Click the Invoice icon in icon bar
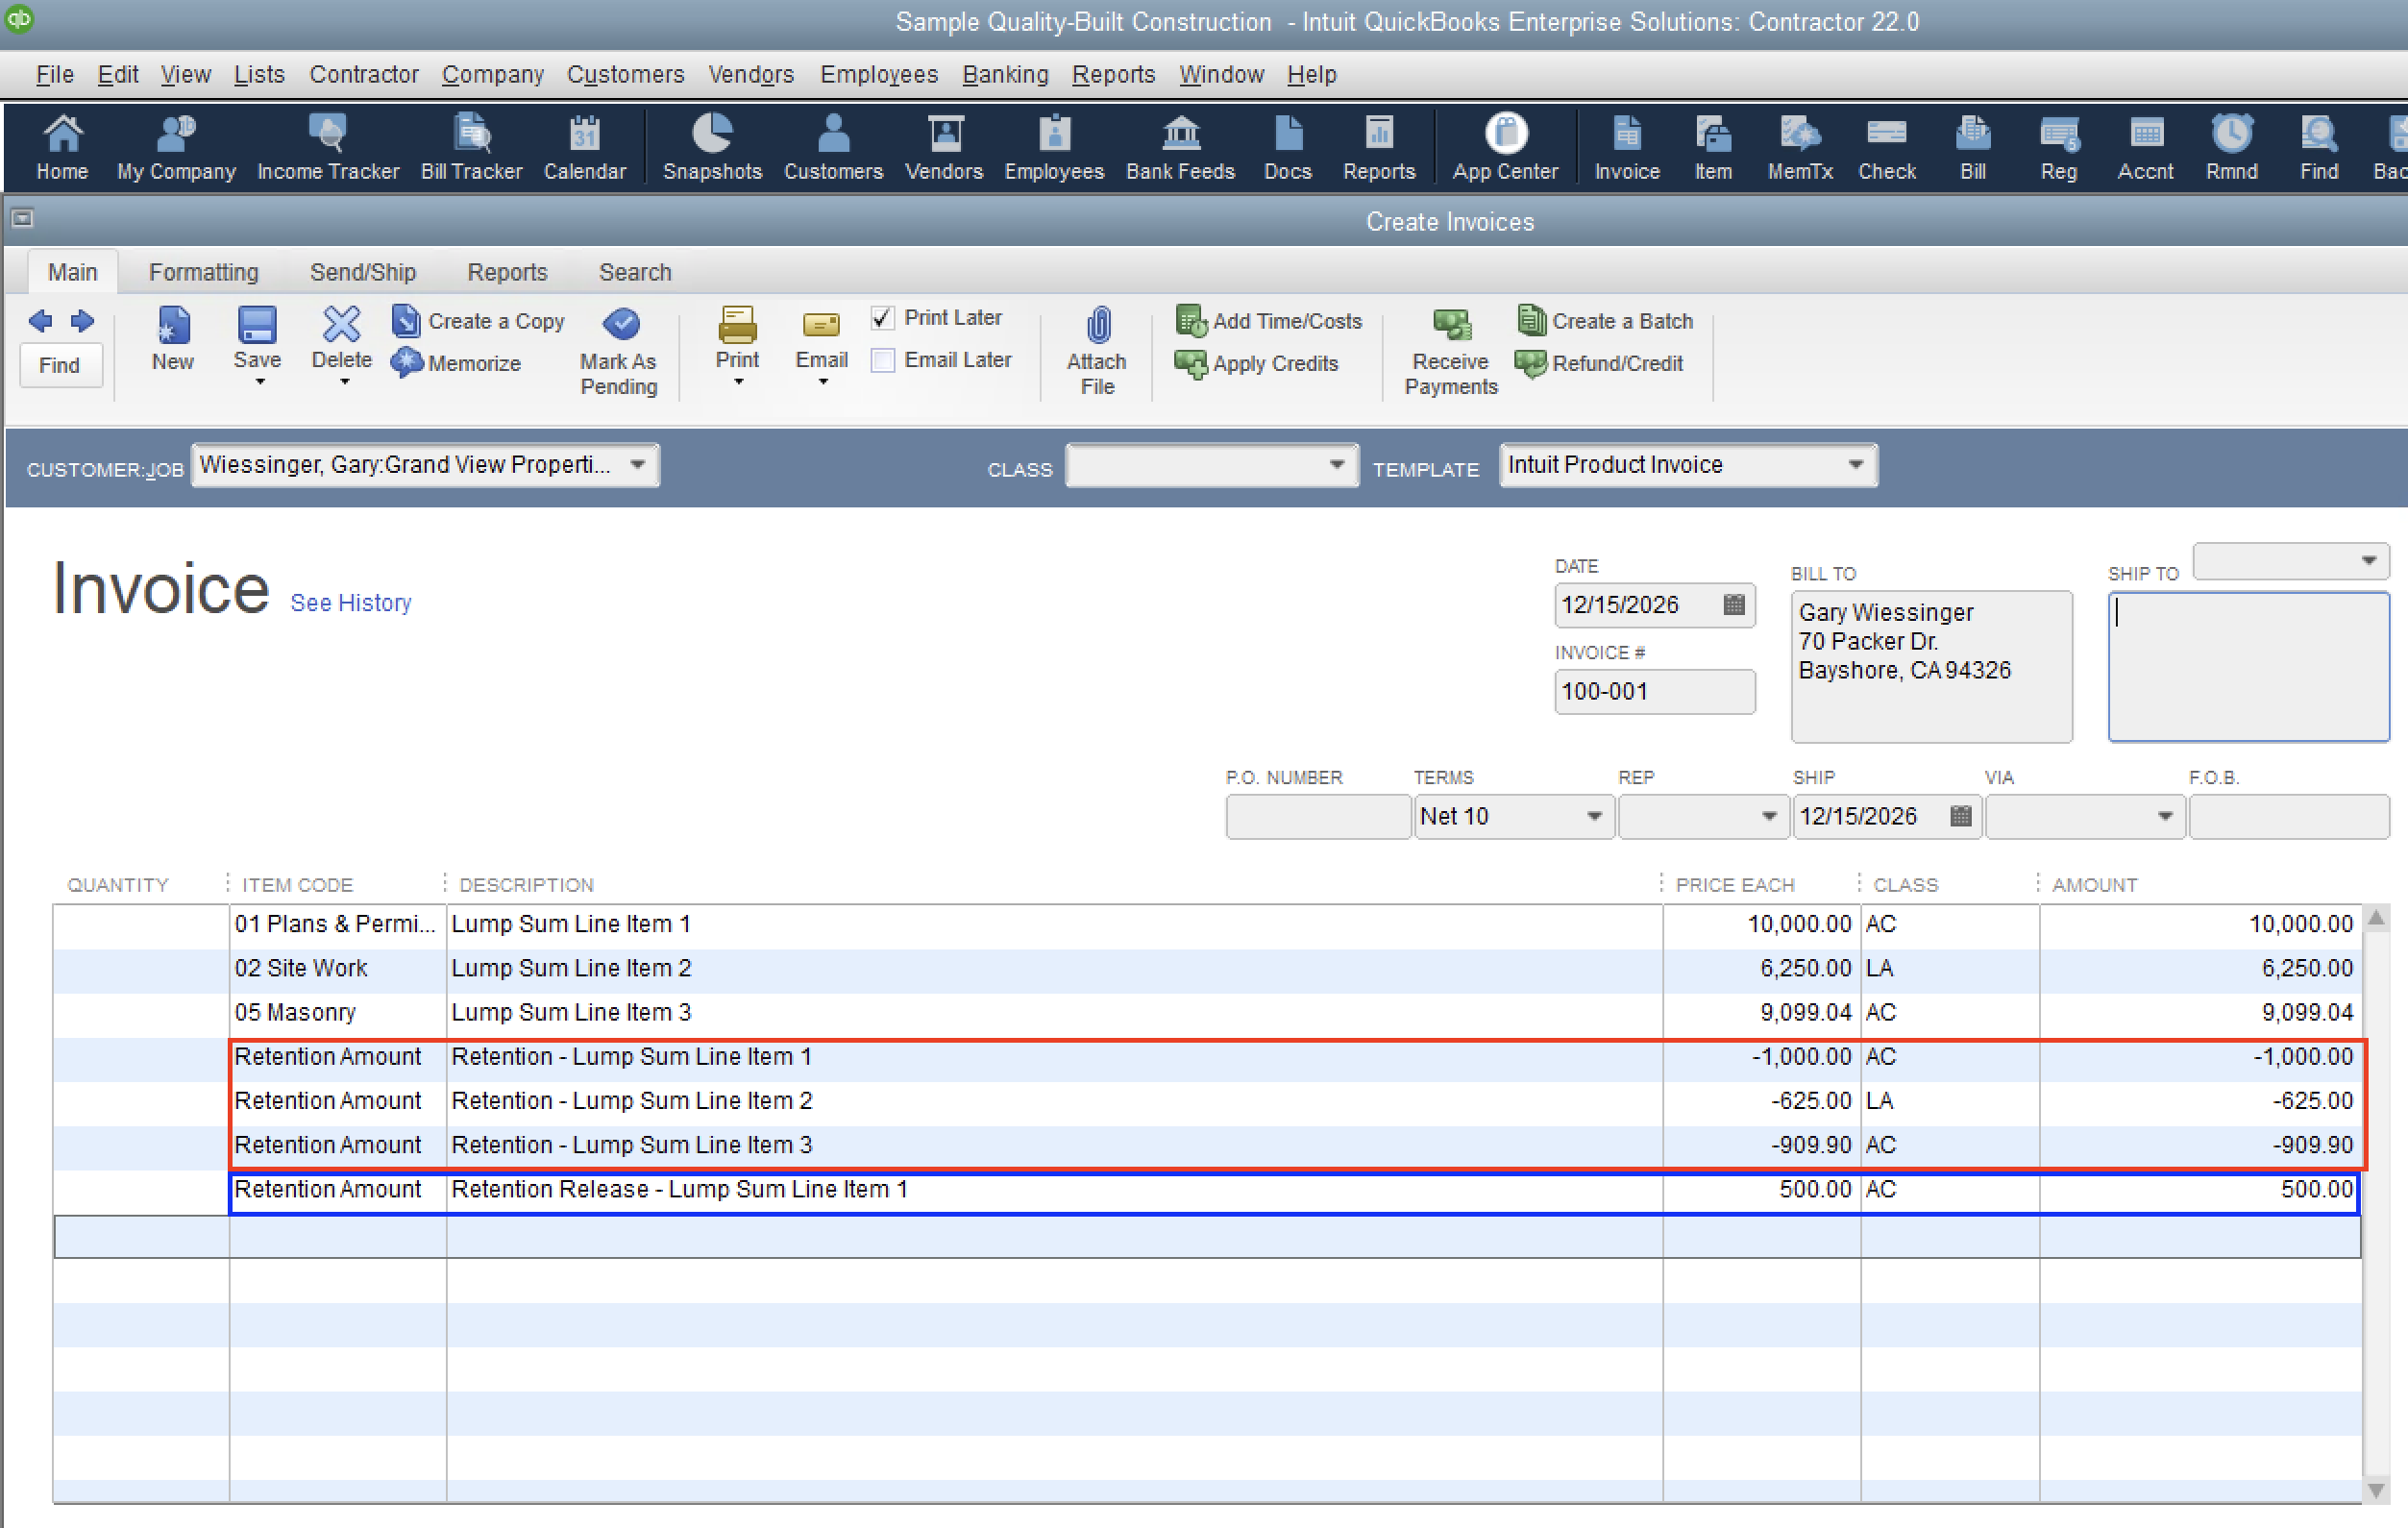 pyautogui.click(x=1627, y=147)
